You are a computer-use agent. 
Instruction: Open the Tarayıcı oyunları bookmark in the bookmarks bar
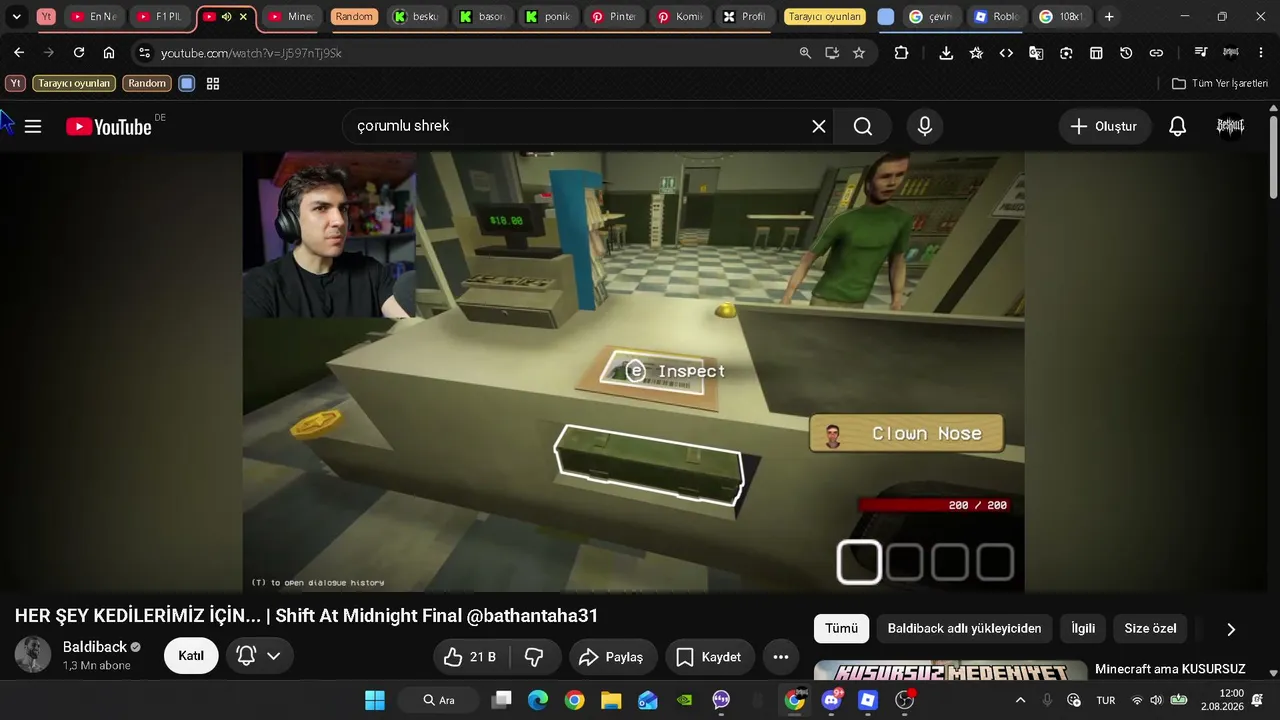click(75, 84)
